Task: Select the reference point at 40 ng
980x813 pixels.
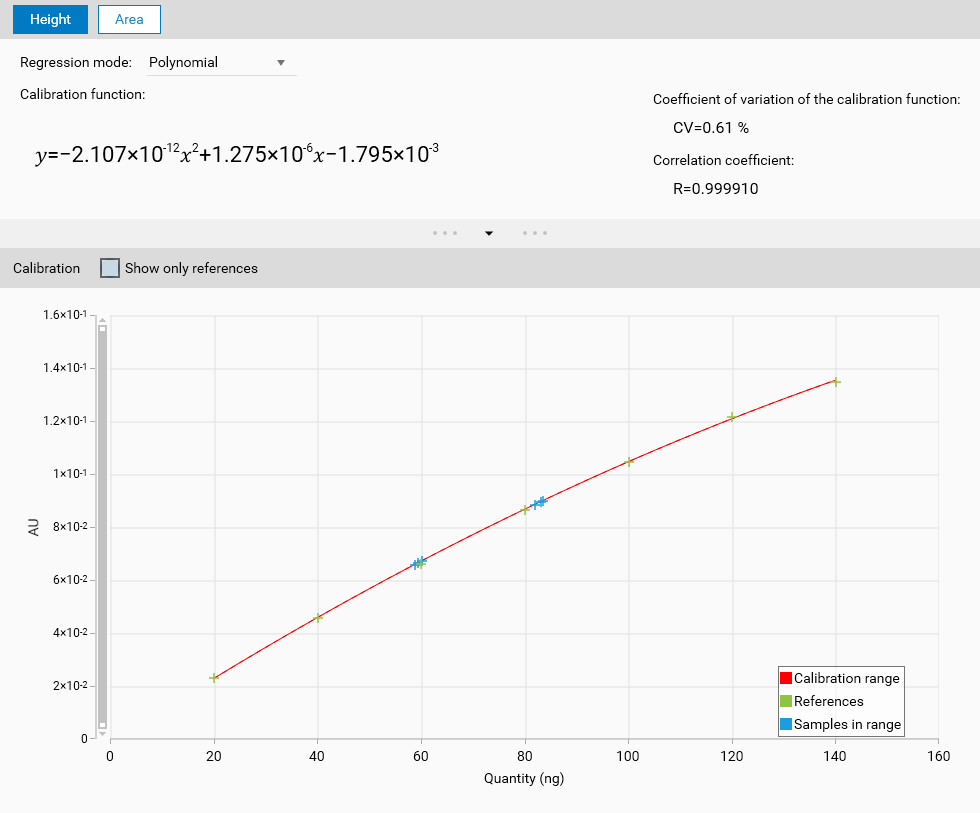Action: [x=318, y=618]
